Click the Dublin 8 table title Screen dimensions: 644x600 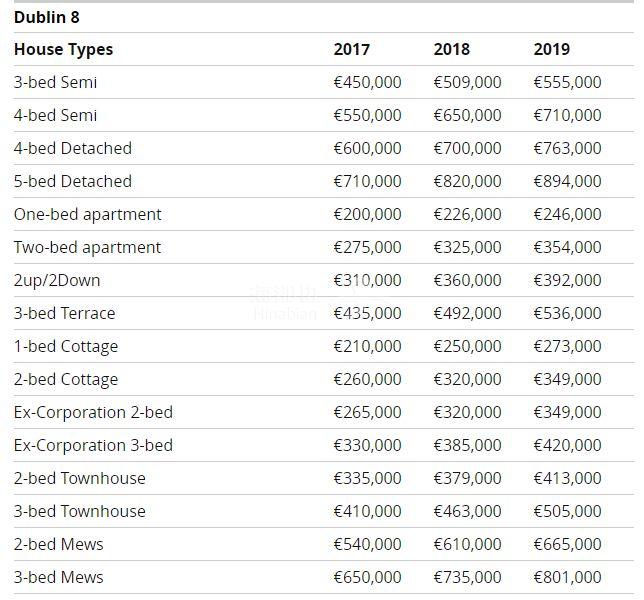click(46, 17)
